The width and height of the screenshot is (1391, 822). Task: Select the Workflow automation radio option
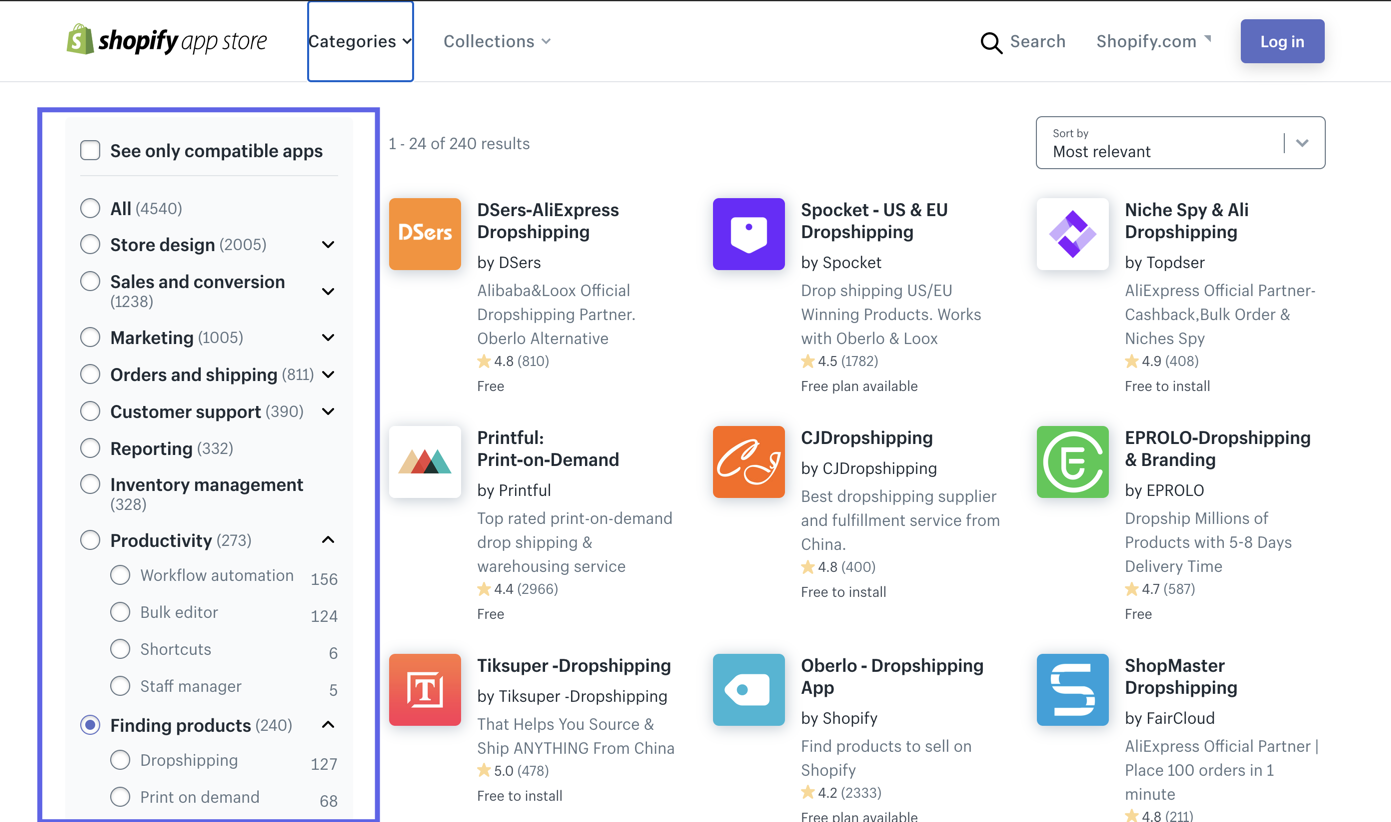click(120, 575)
